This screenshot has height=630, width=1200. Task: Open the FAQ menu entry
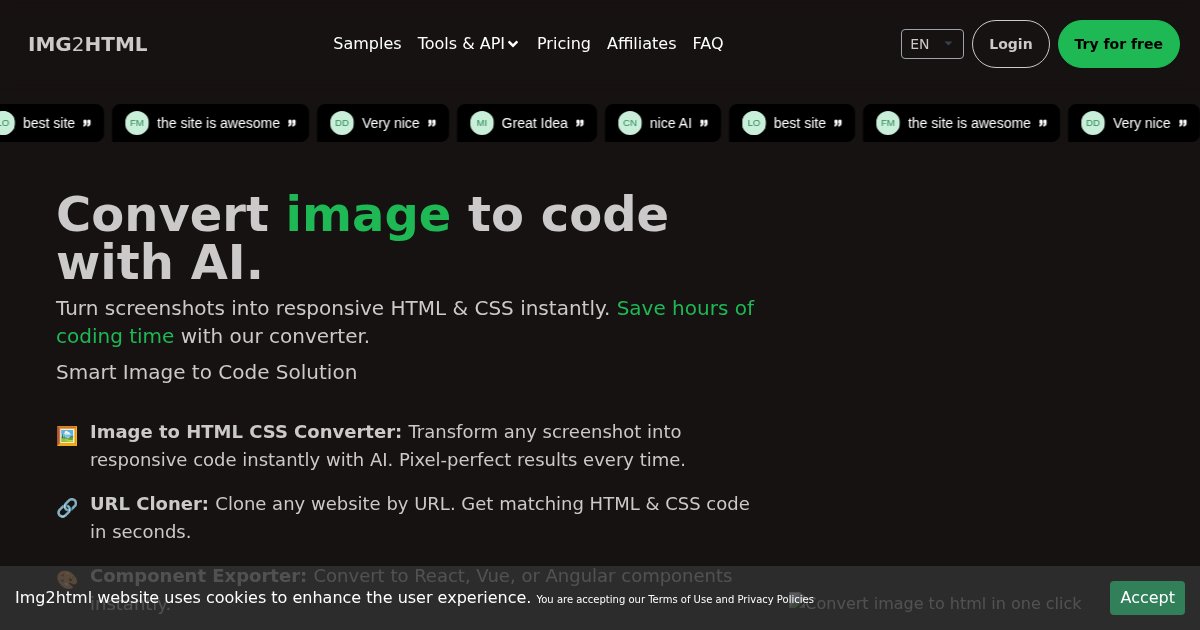708,44
